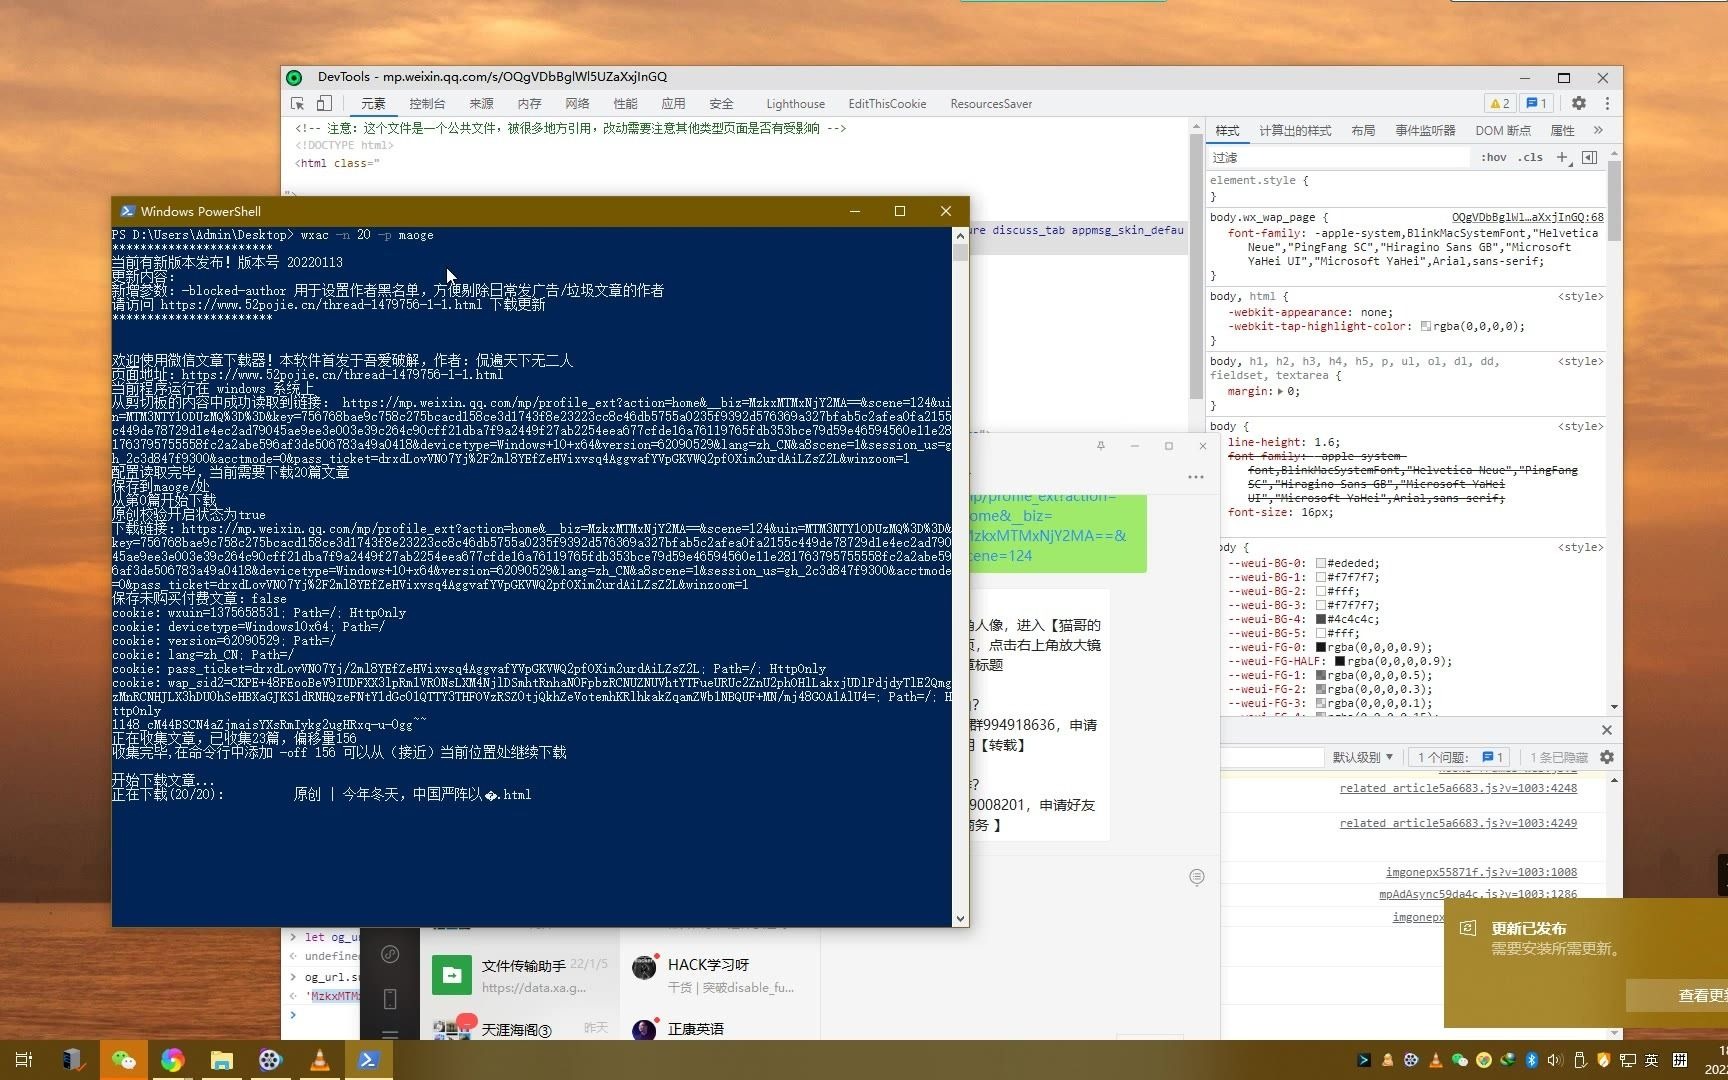Switch to the 元素 tab in DevTools
This screenshot has width=1728, height=1080.
coord(373,103)
